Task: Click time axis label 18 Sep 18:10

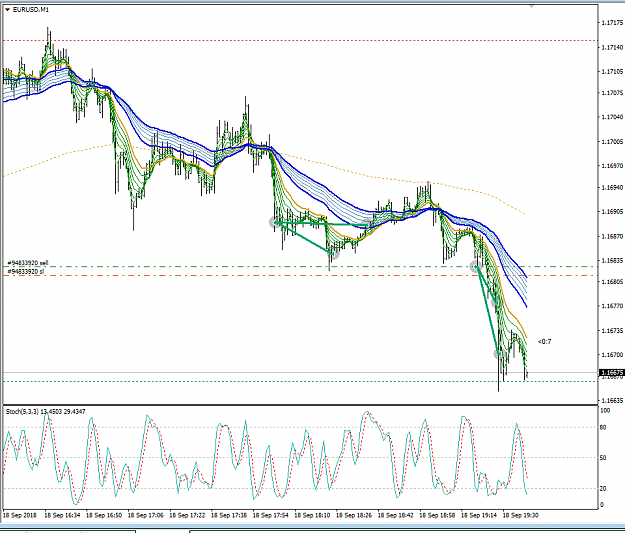Action: pos(312,515)
